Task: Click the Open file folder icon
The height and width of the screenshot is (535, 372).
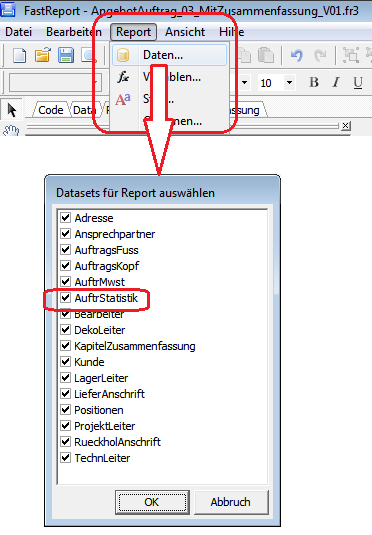Action: (x=43, y=55)
